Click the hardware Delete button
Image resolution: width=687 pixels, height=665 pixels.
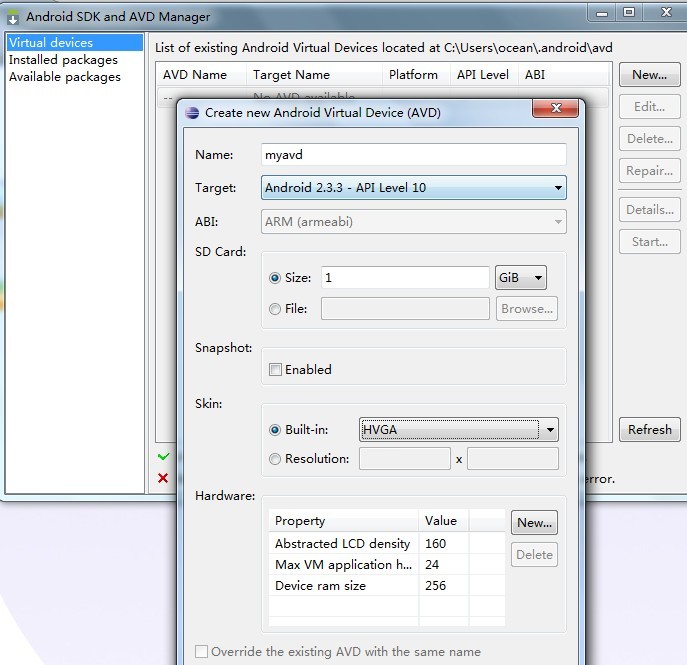pos(534,555)
